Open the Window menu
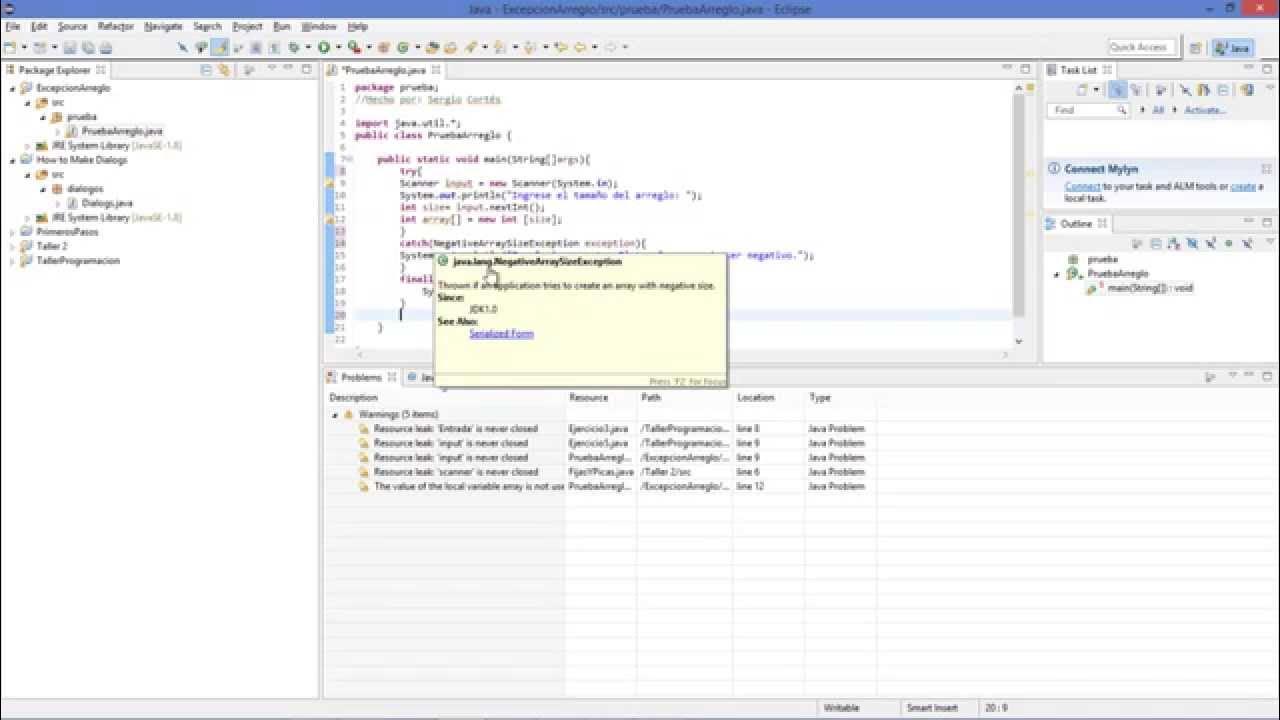The height and width of the screenshot is (720, 1280). (318, 26)
